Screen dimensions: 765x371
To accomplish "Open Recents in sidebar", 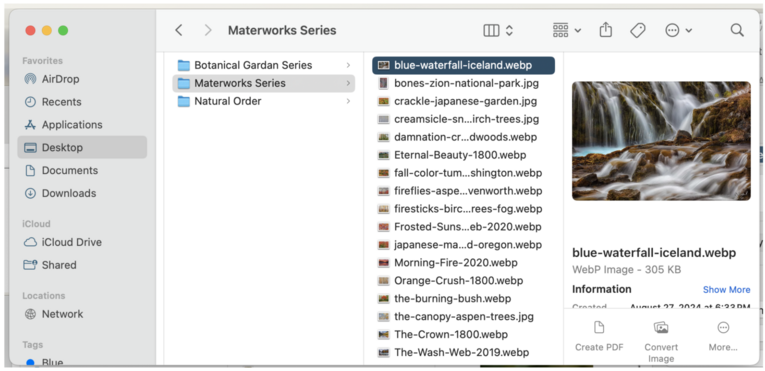I will pyautogui.click(x=82, y=102).
